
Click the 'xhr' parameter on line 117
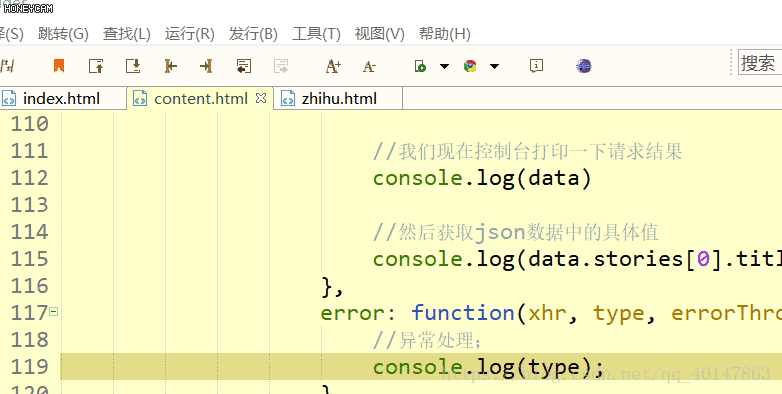click(547, 313)
